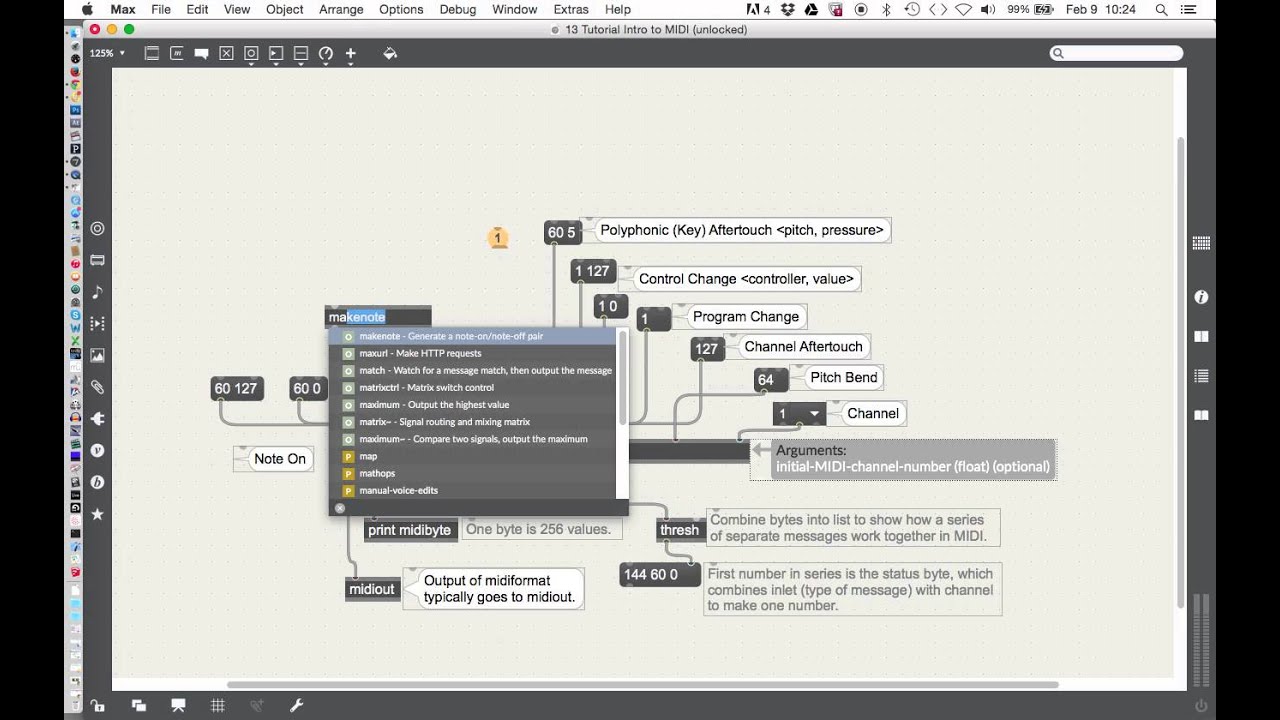Click the makenote object text field
The height and width of the screenshot is (720, 1280).
click(x=378, y=316)
